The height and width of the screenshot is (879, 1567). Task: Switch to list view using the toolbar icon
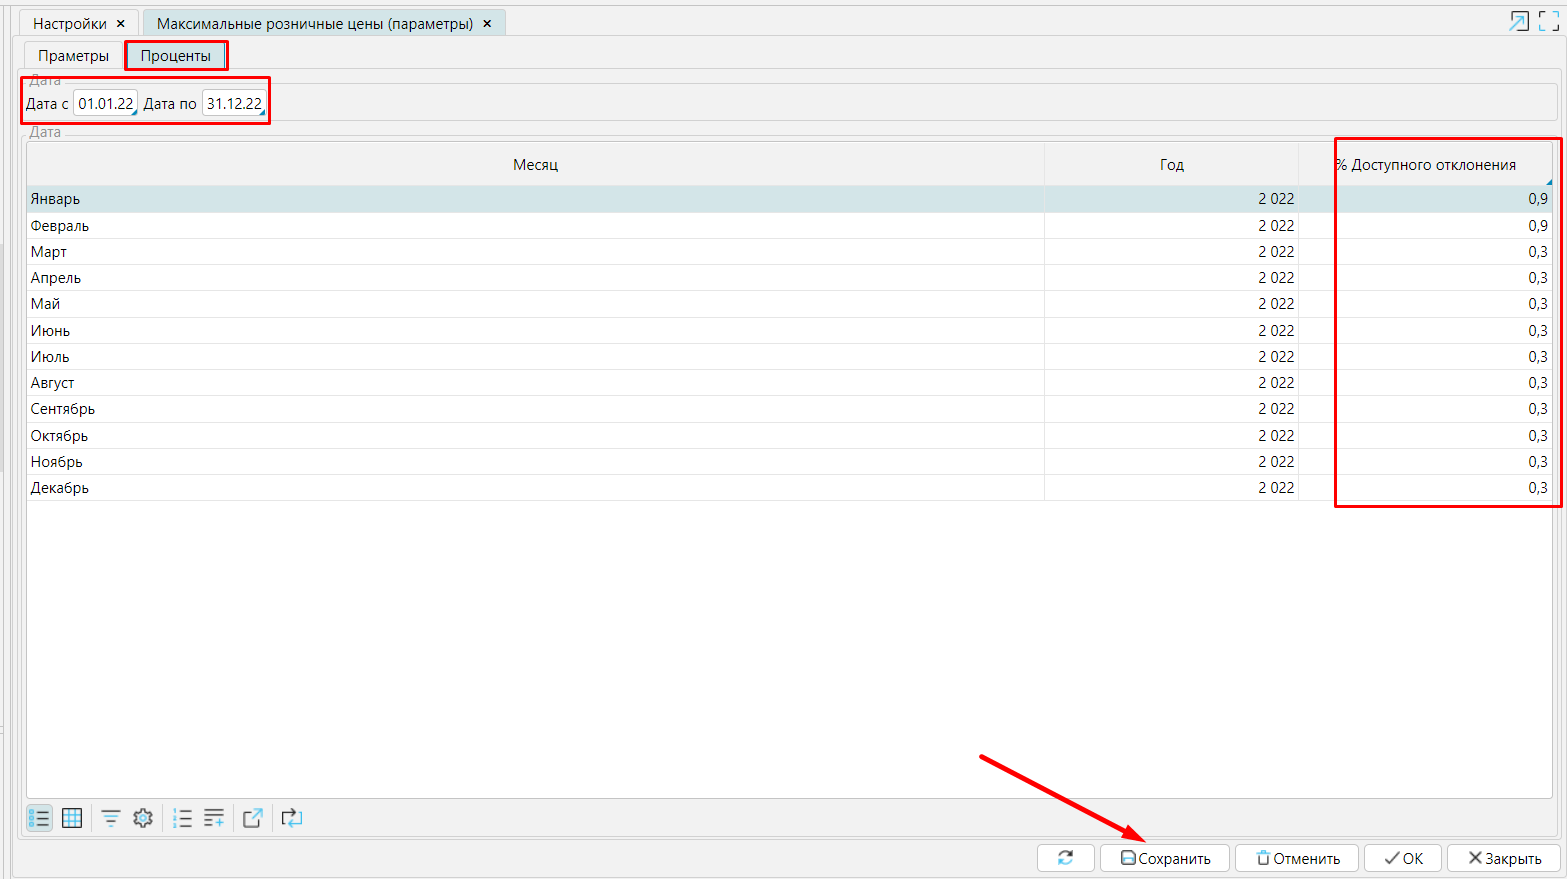(x=39, y=818)
